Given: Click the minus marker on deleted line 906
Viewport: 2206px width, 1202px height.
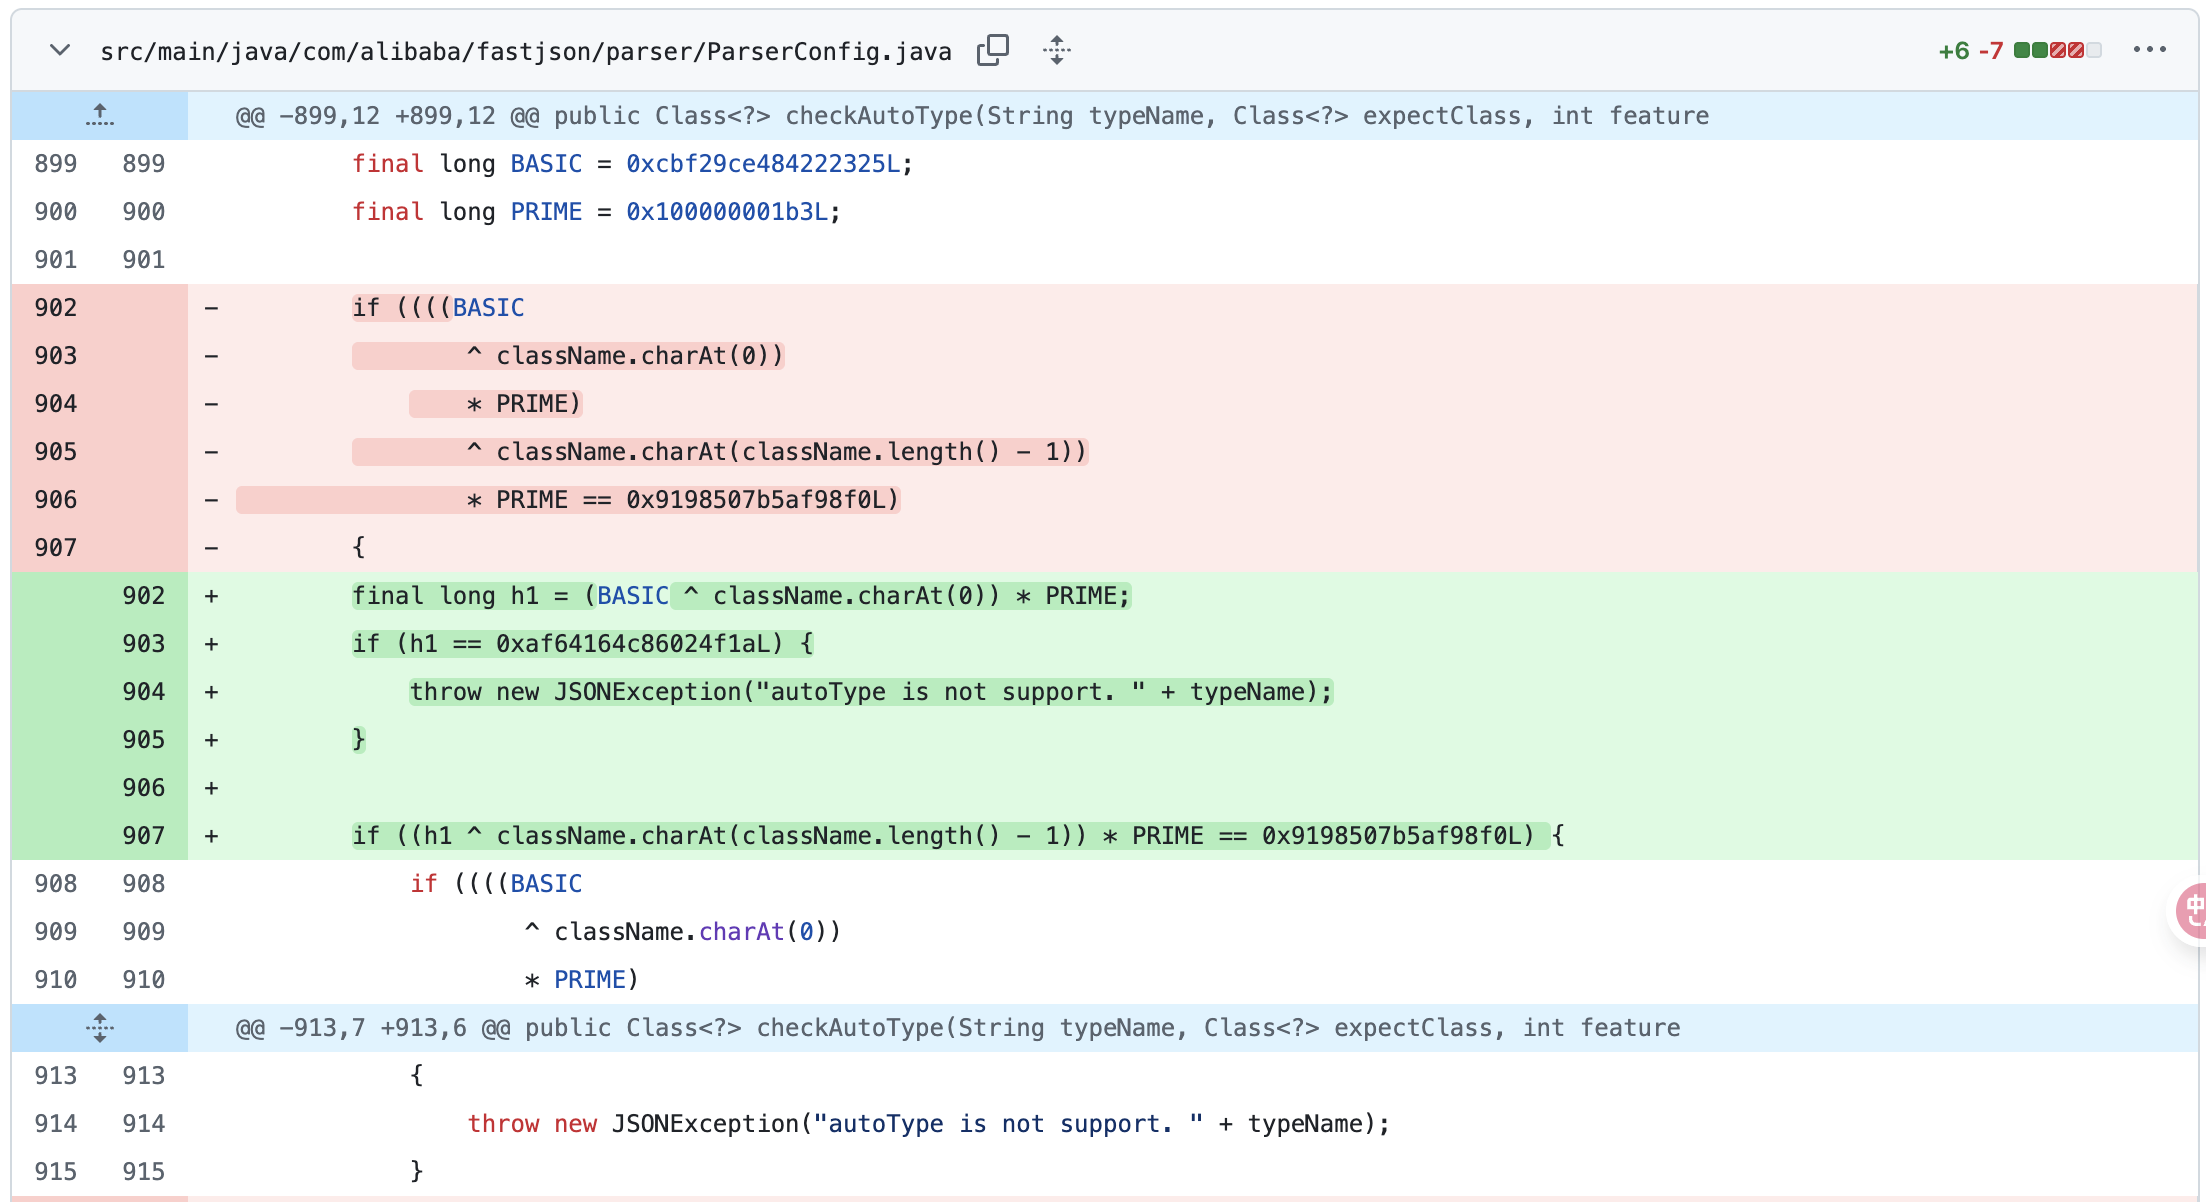Looking at the screenshot, I should [x=211, y=500].
